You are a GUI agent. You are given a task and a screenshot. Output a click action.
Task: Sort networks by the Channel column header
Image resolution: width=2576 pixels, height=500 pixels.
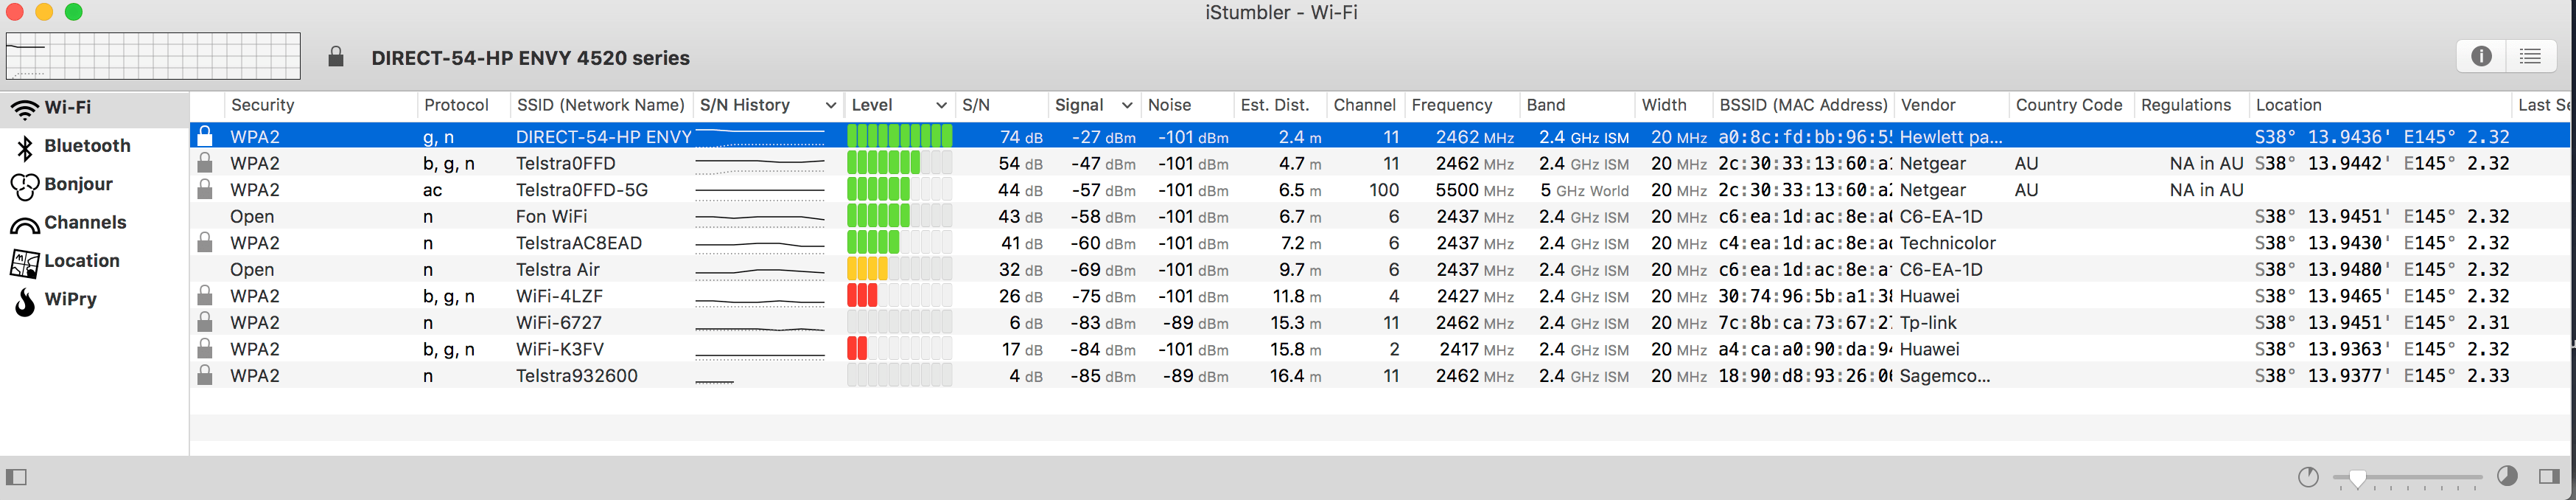1364,105
